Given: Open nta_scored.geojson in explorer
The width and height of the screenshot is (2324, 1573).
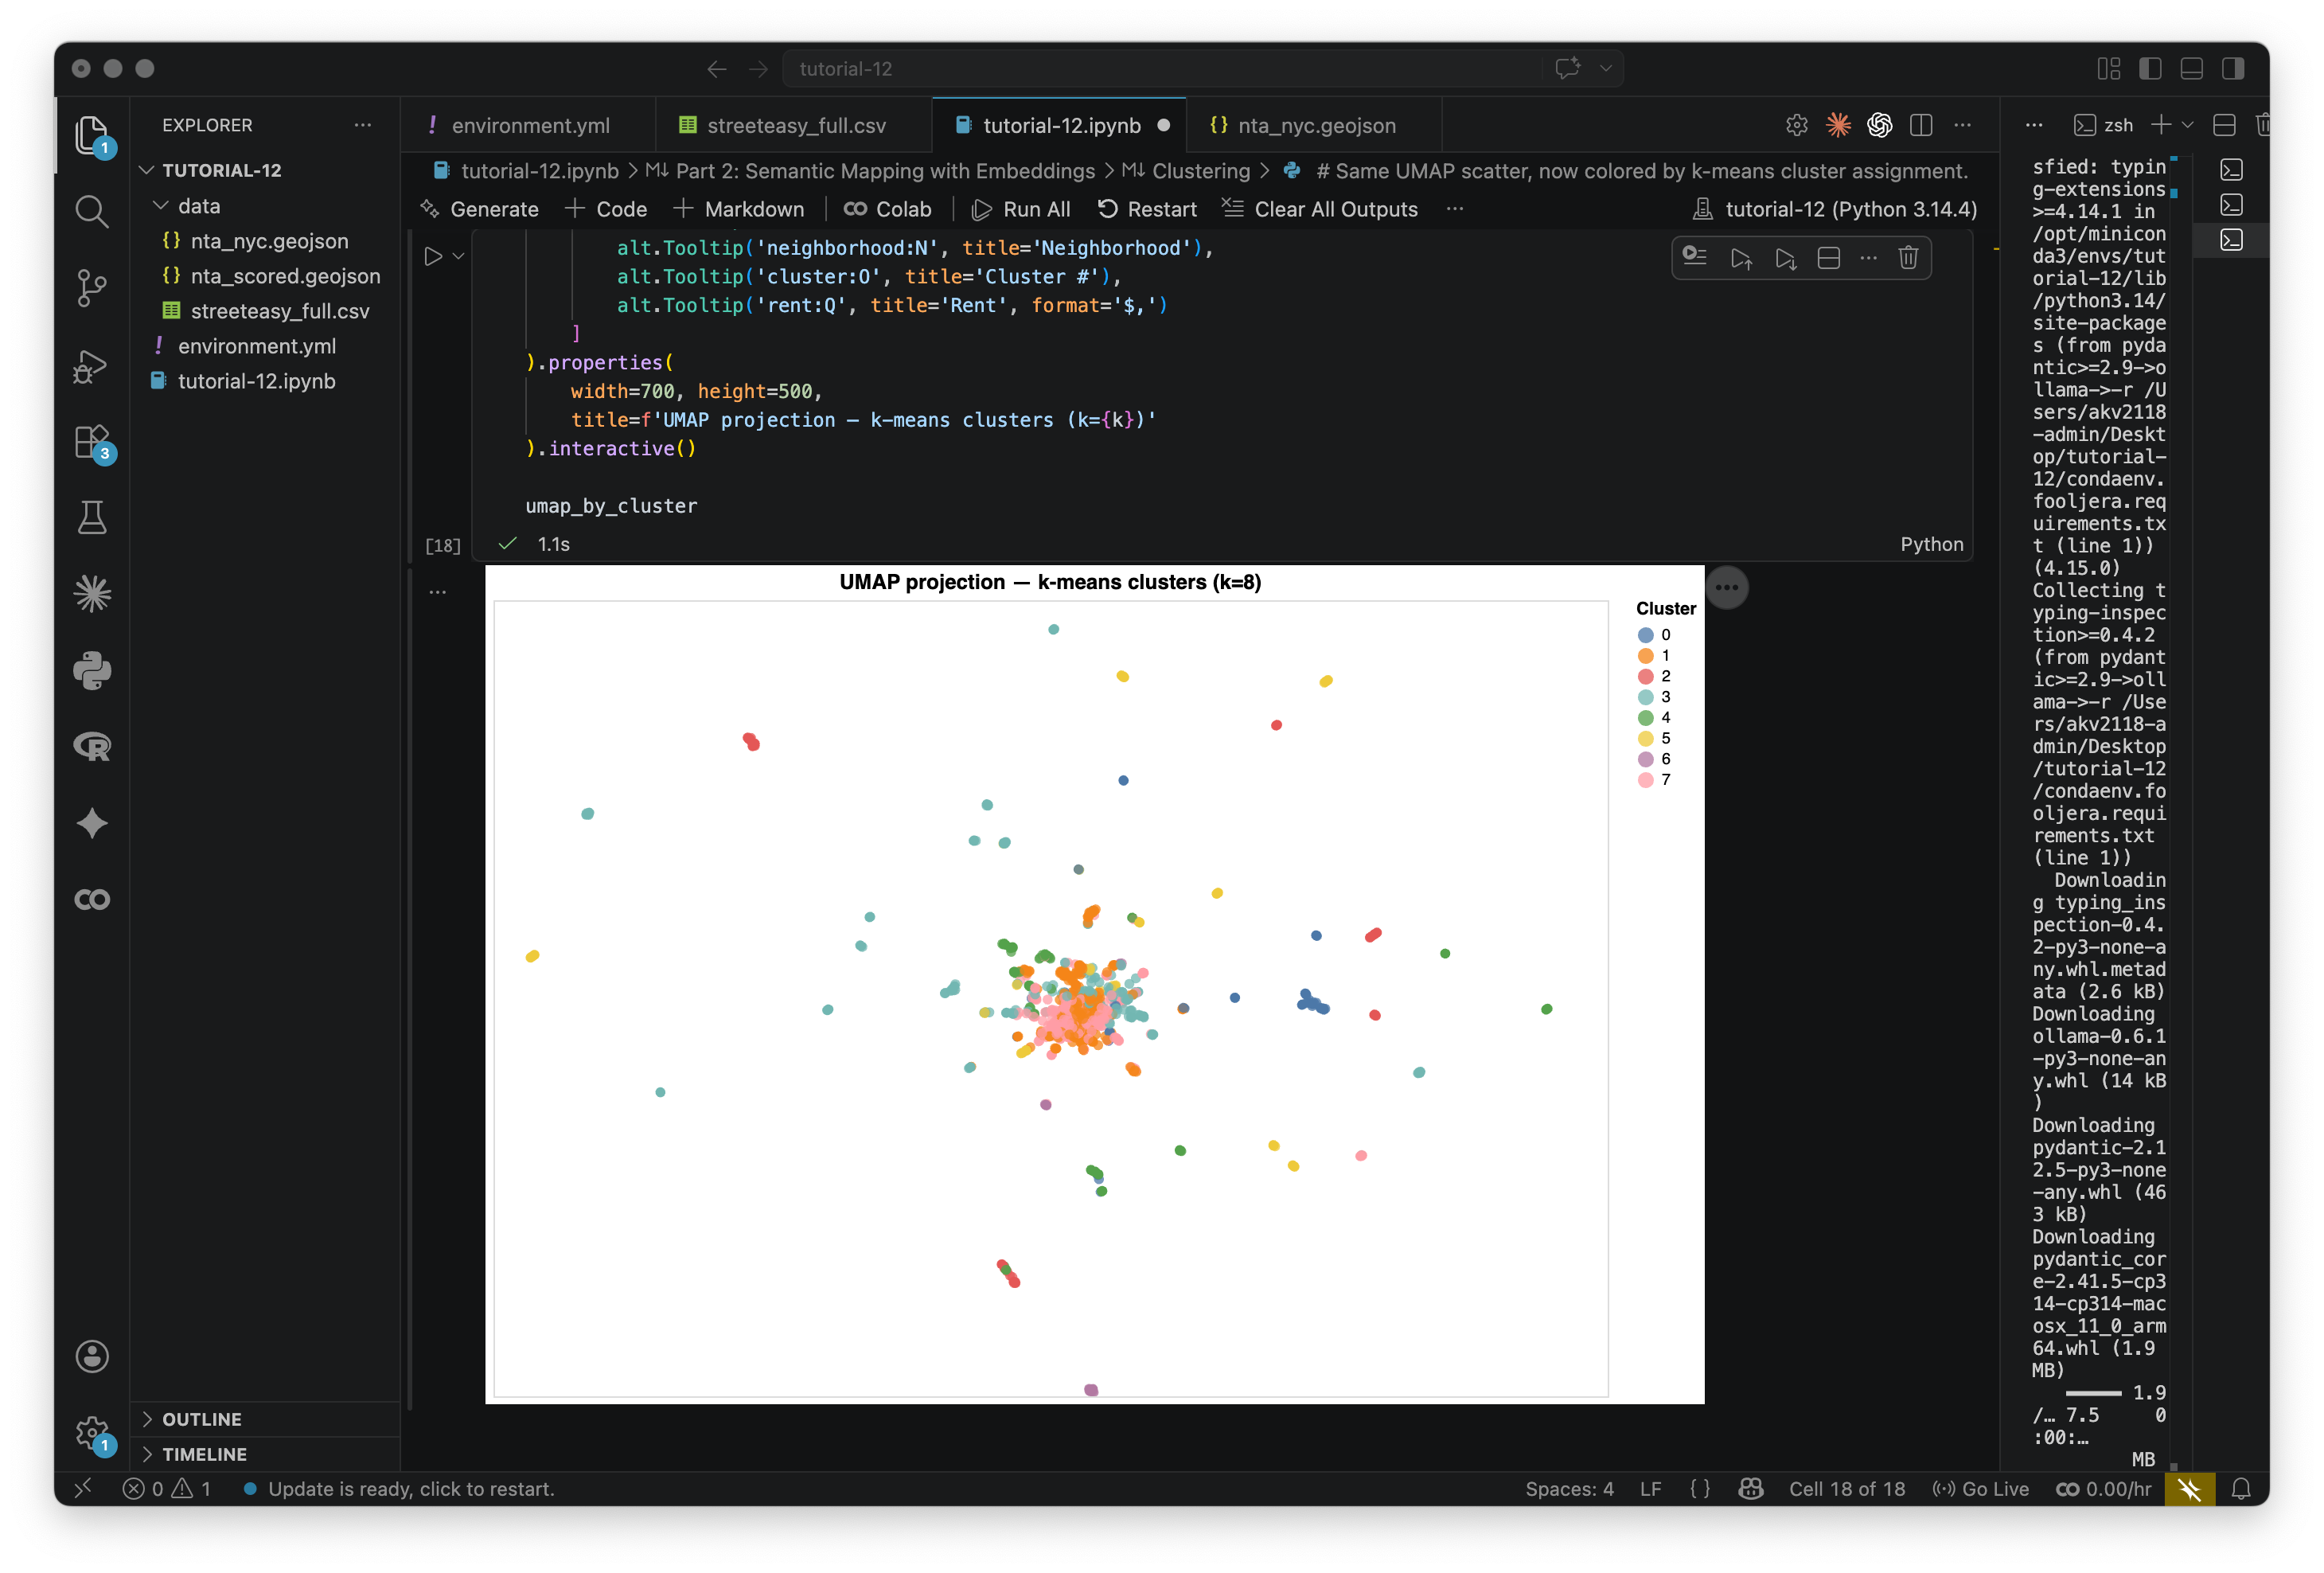Looking at the screenshot, I should tap(285, 276).
